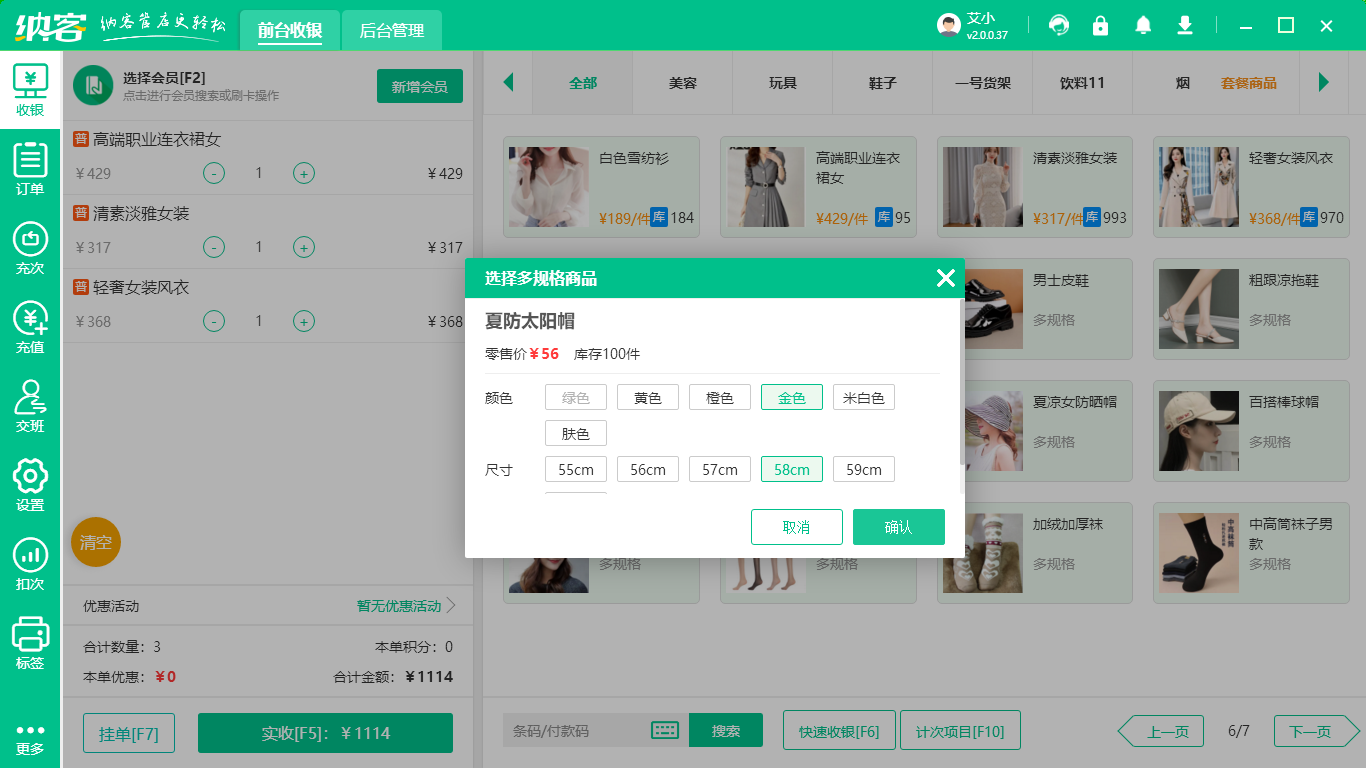Image resolution: width=1366 pixels, height=768 pixels.
Task: Open the notification bell icon
Action: [x=1143, y=26]
